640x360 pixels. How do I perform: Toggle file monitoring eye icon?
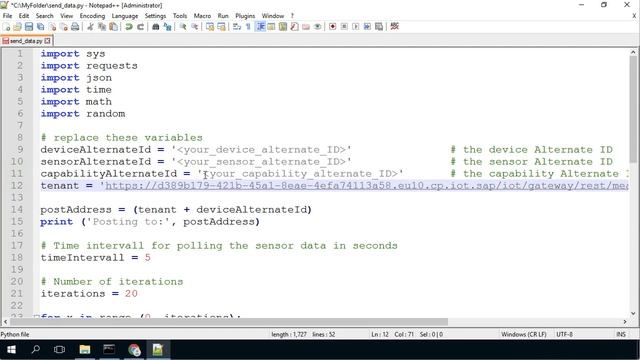point(317,27)
